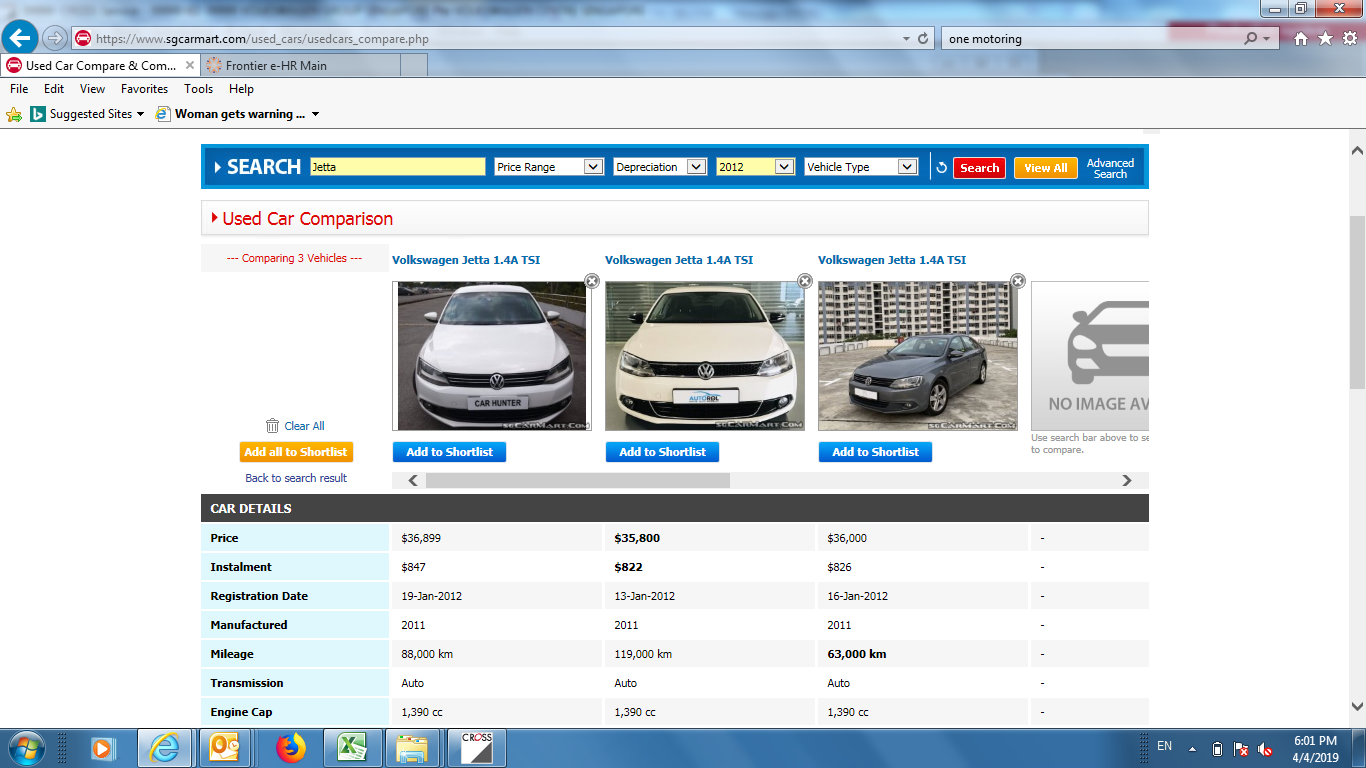The image size is (1366, 768).
Task: Open Excel from the taskbar
Action: click(351, 748)
